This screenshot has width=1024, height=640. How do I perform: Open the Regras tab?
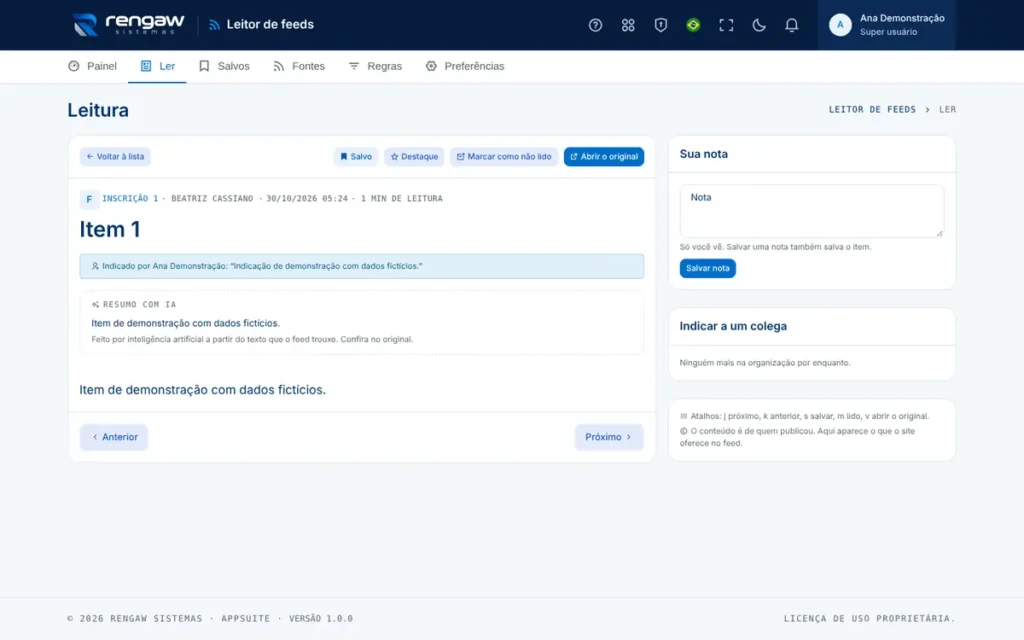click(x=376, y=66)
